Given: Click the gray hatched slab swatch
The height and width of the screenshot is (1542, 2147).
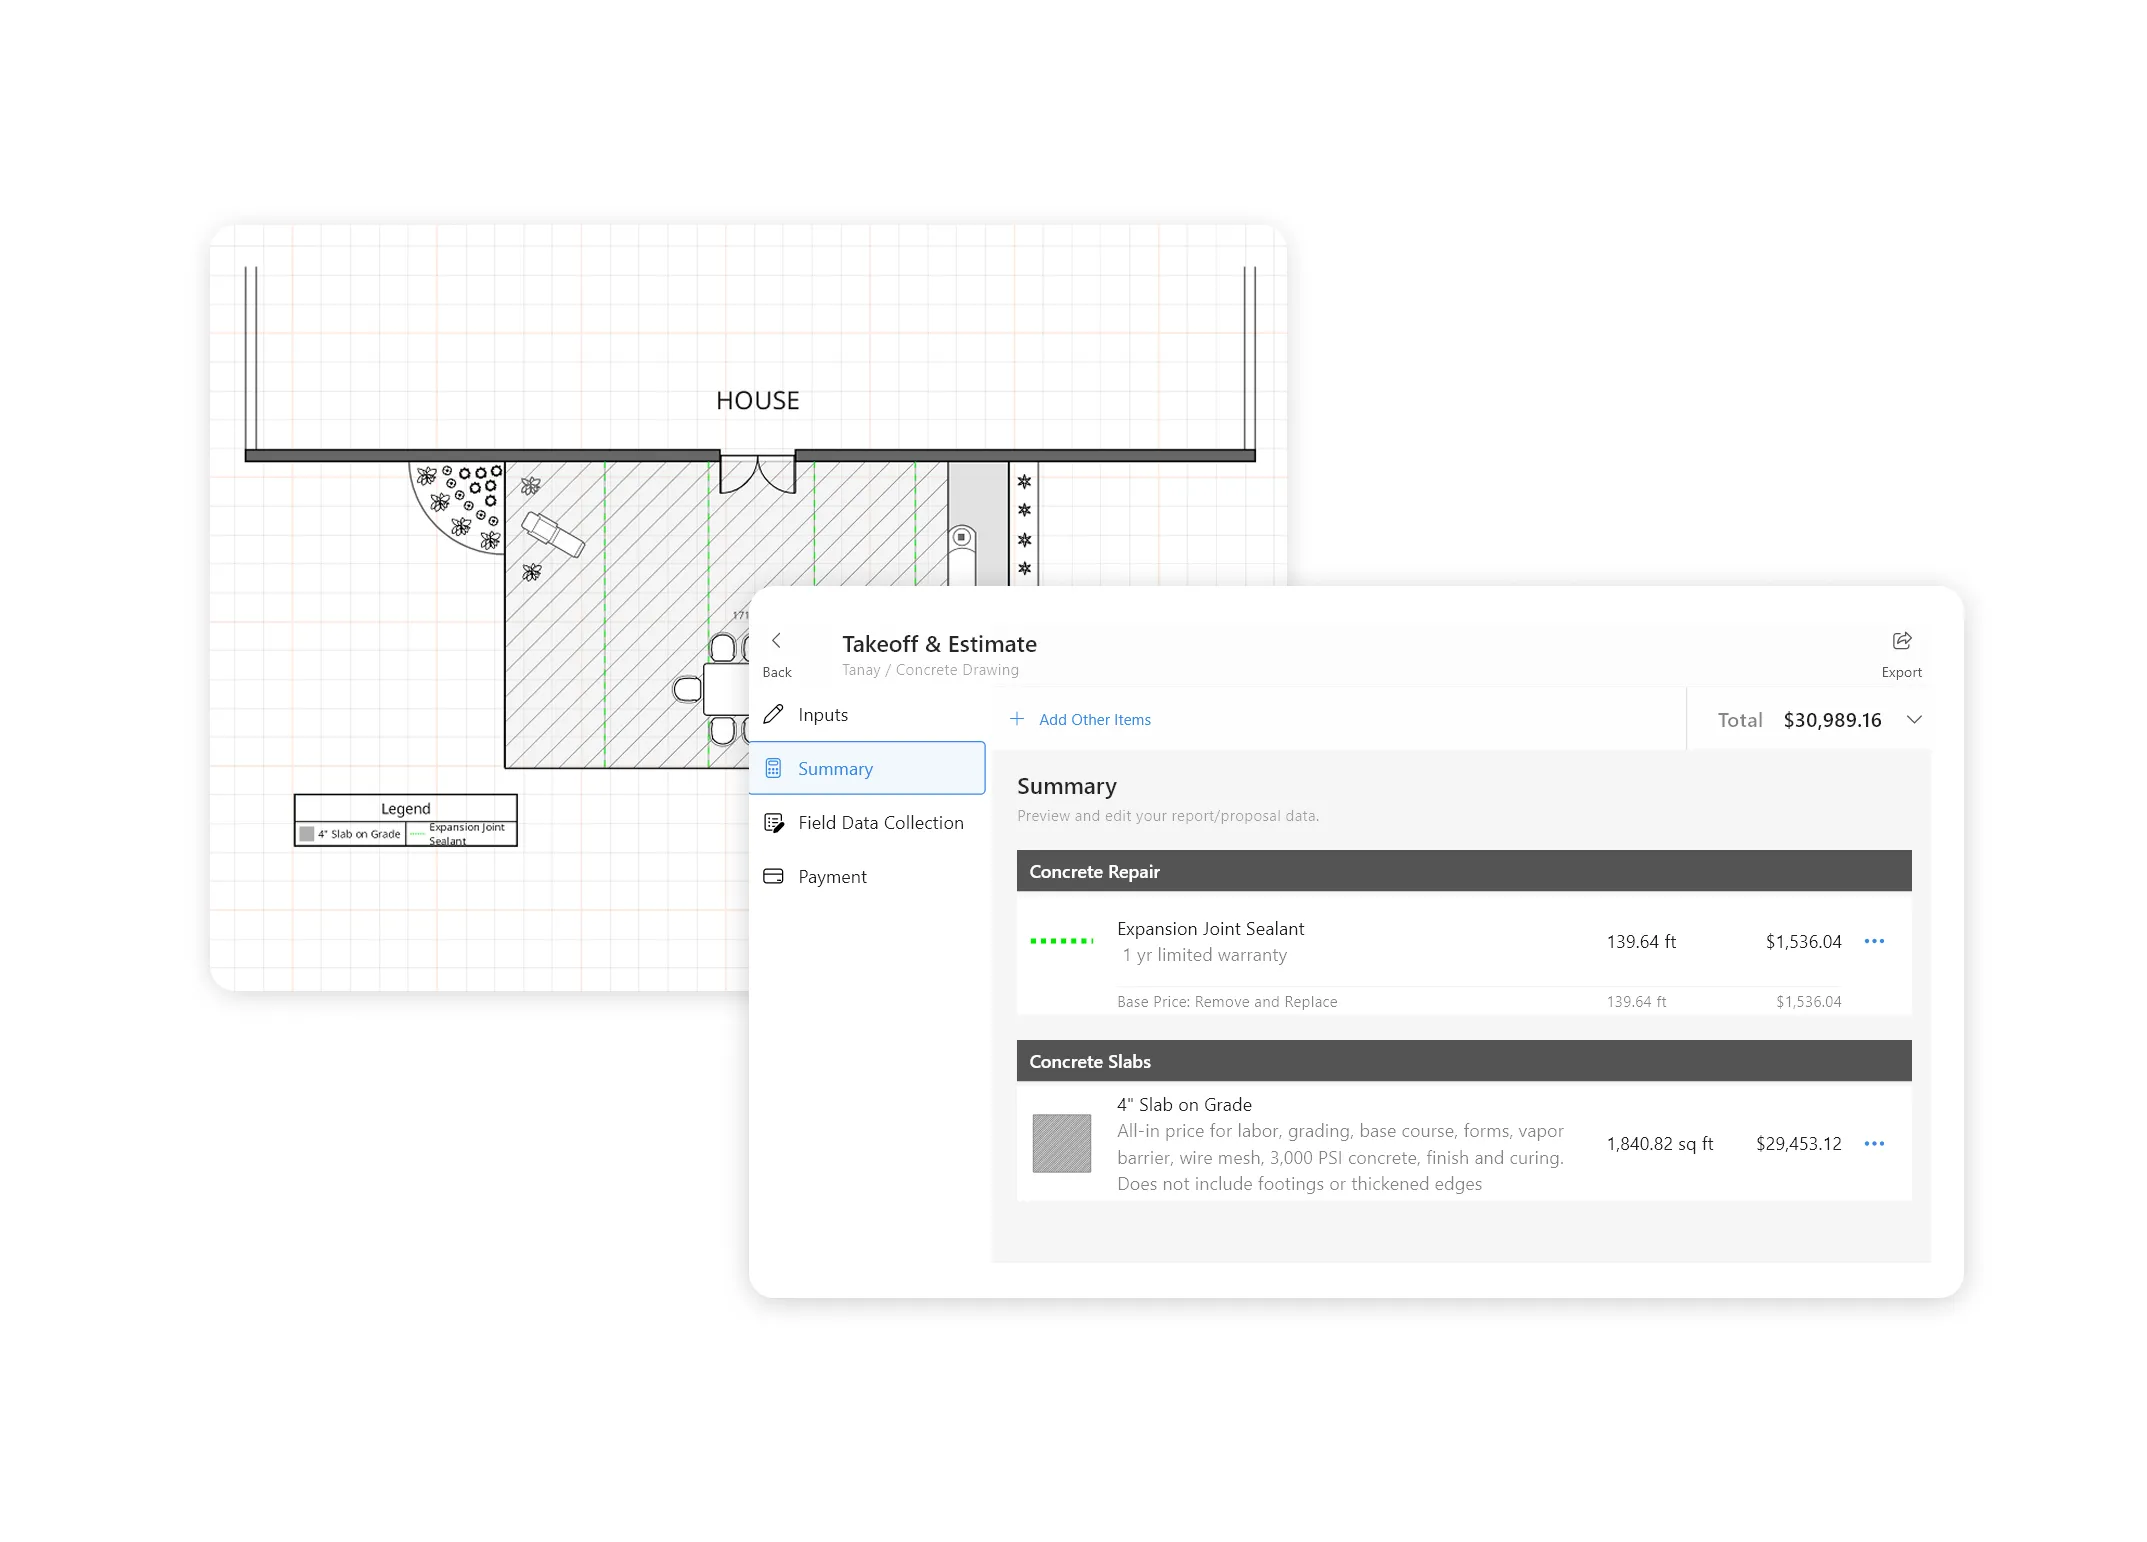Looking at the screenshot, I should coord(1061,1143).
